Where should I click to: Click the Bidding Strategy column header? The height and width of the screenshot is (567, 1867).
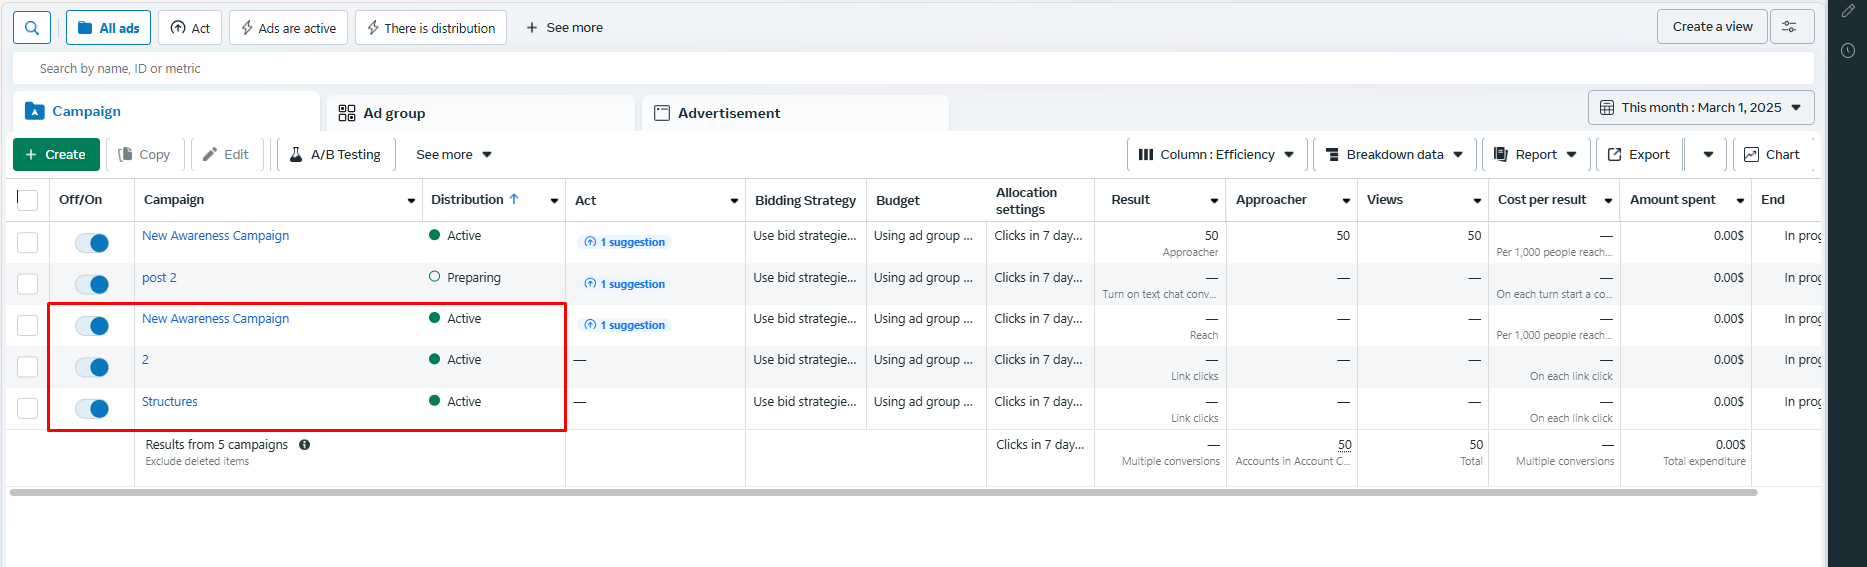[x=805, y=201]
